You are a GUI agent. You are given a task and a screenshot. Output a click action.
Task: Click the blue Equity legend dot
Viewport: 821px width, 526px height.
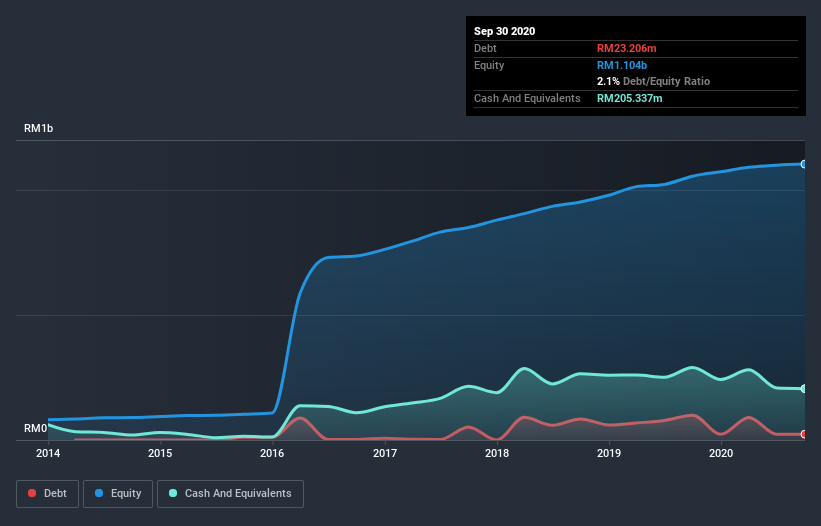[x=99, y=493]
